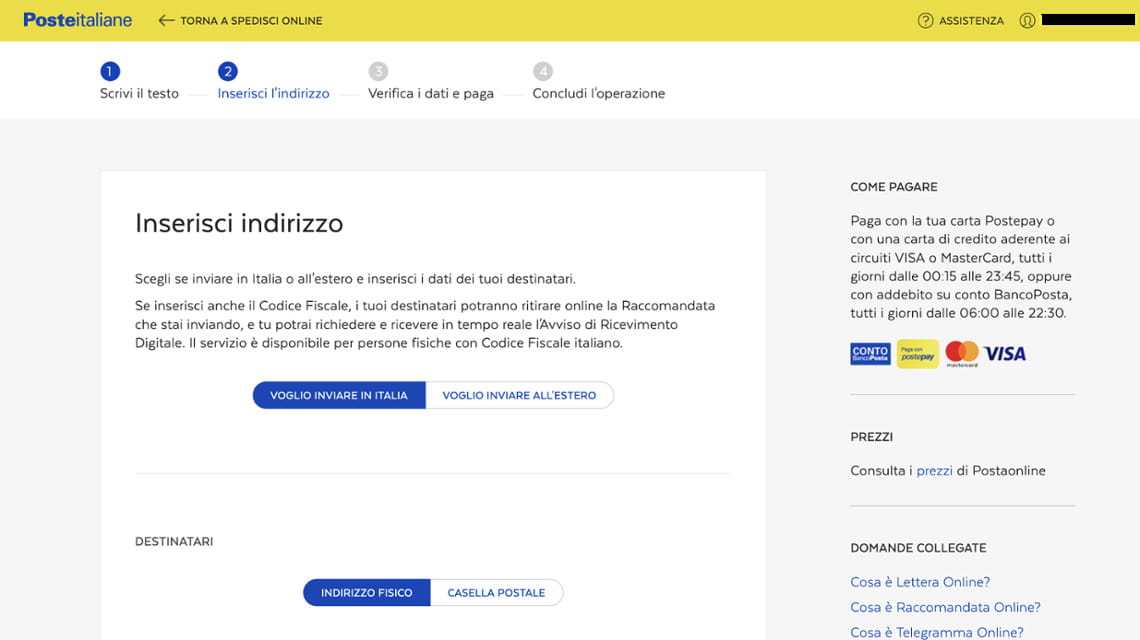
Task: Click the Mastercard logo
Action: (962, 353)
